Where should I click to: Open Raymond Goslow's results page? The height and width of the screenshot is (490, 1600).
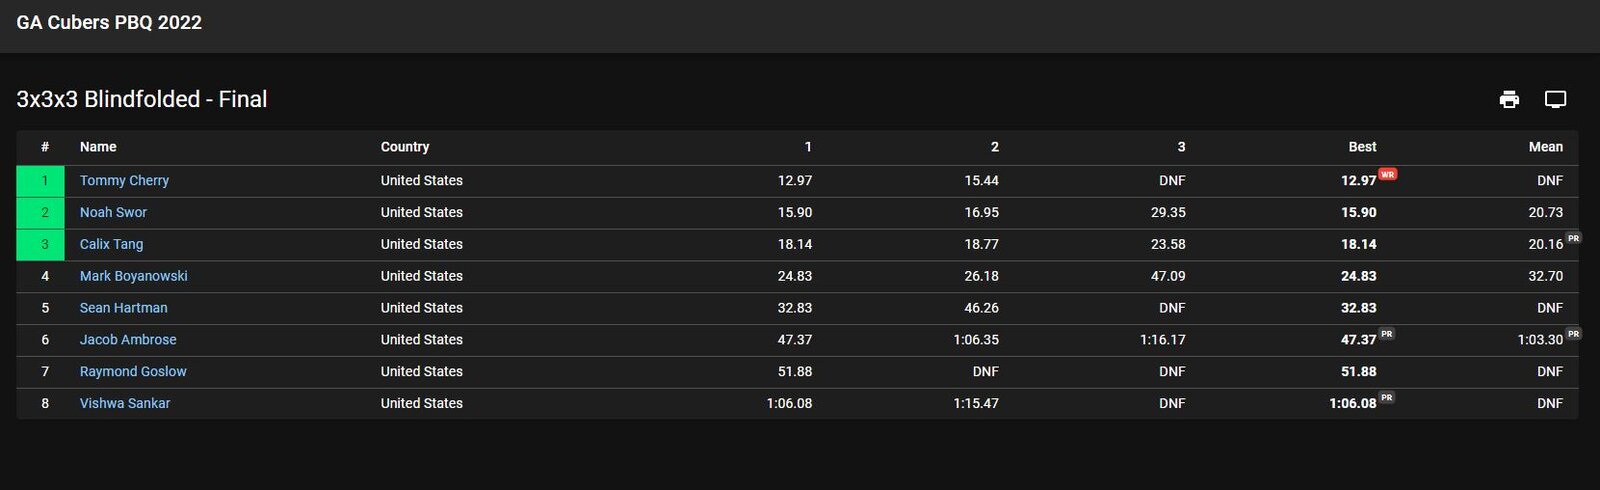point(133,372)
